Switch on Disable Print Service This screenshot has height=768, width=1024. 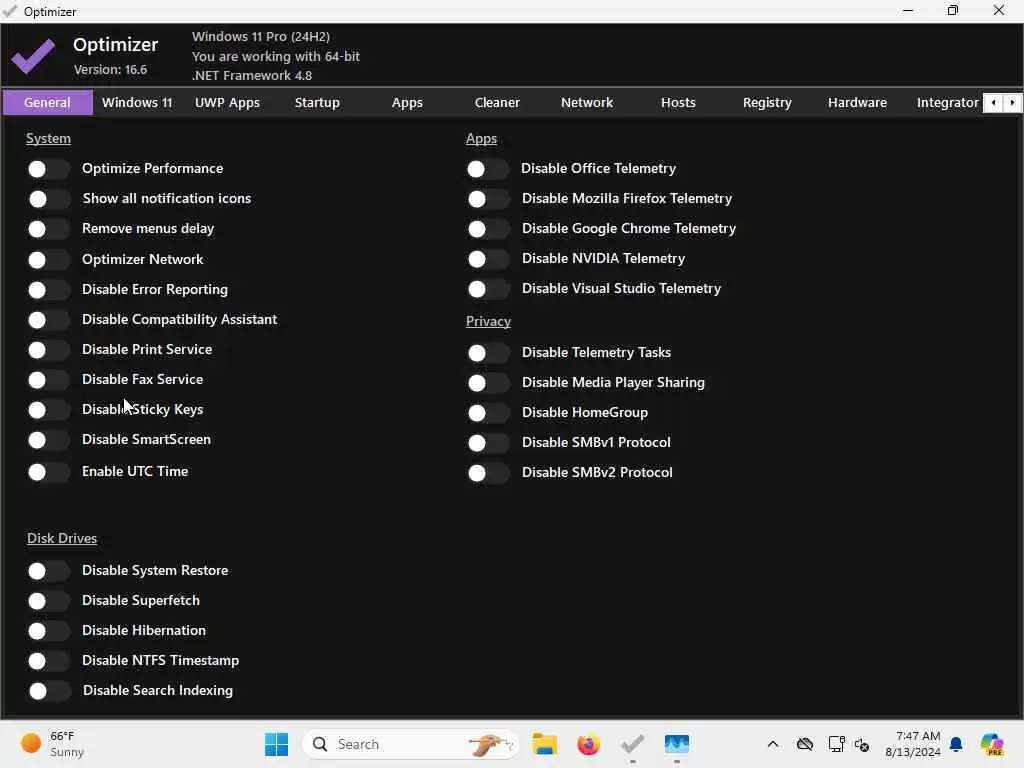[x=48, y=350]
